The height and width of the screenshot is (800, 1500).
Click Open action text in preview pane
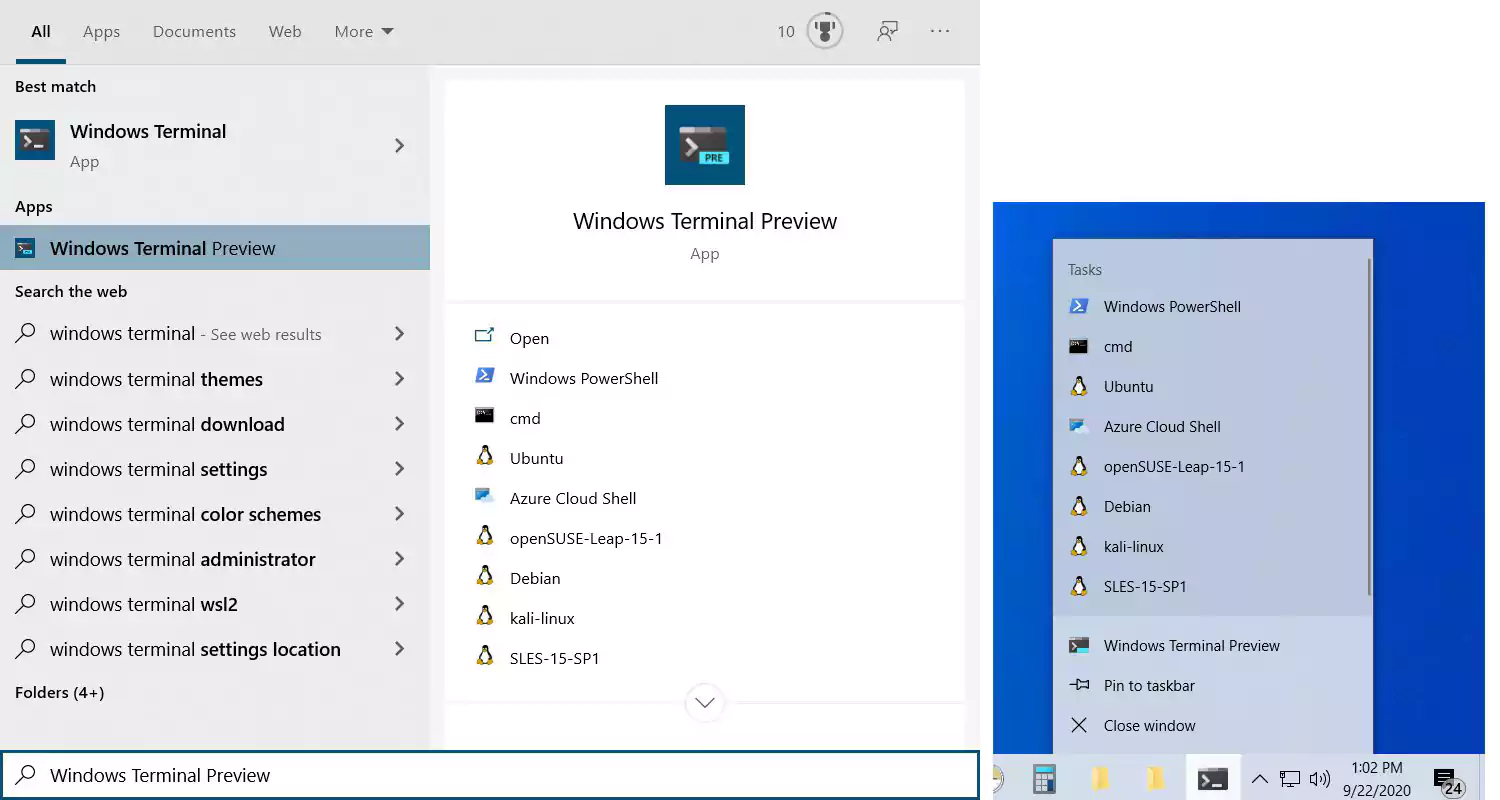(x=529, y=338)
